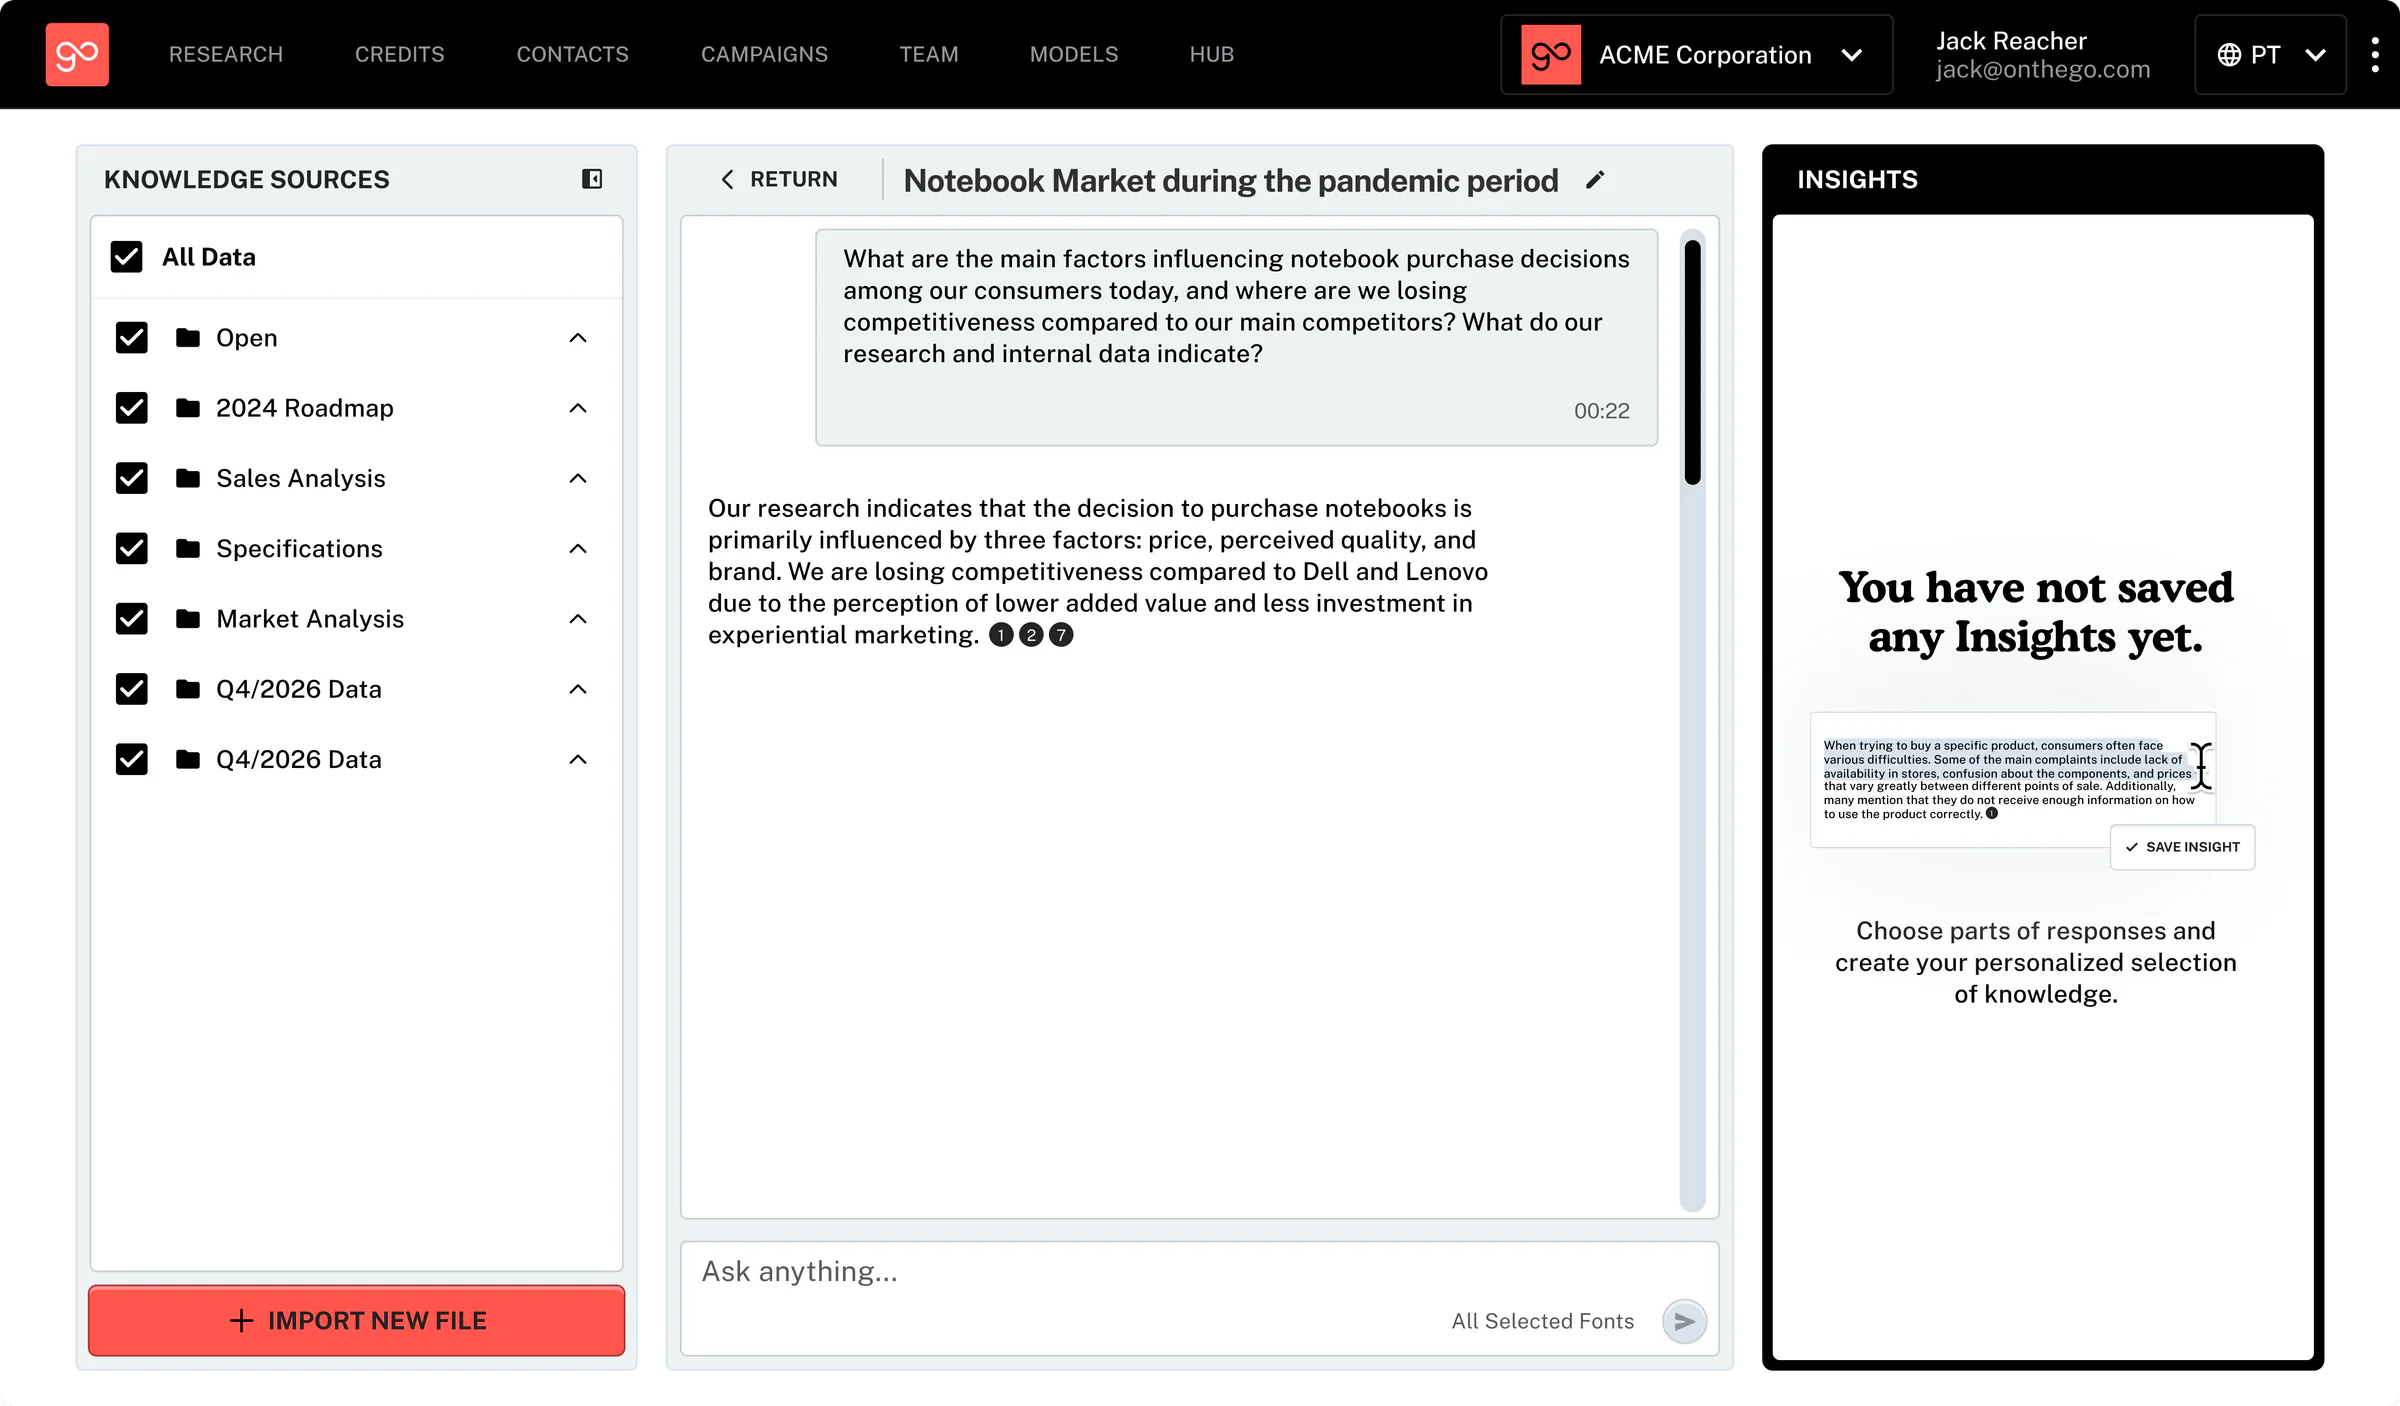The image size is (2400, 1406).
Task: Open the Campaigns menu item
Action: (x=764, y=54)
